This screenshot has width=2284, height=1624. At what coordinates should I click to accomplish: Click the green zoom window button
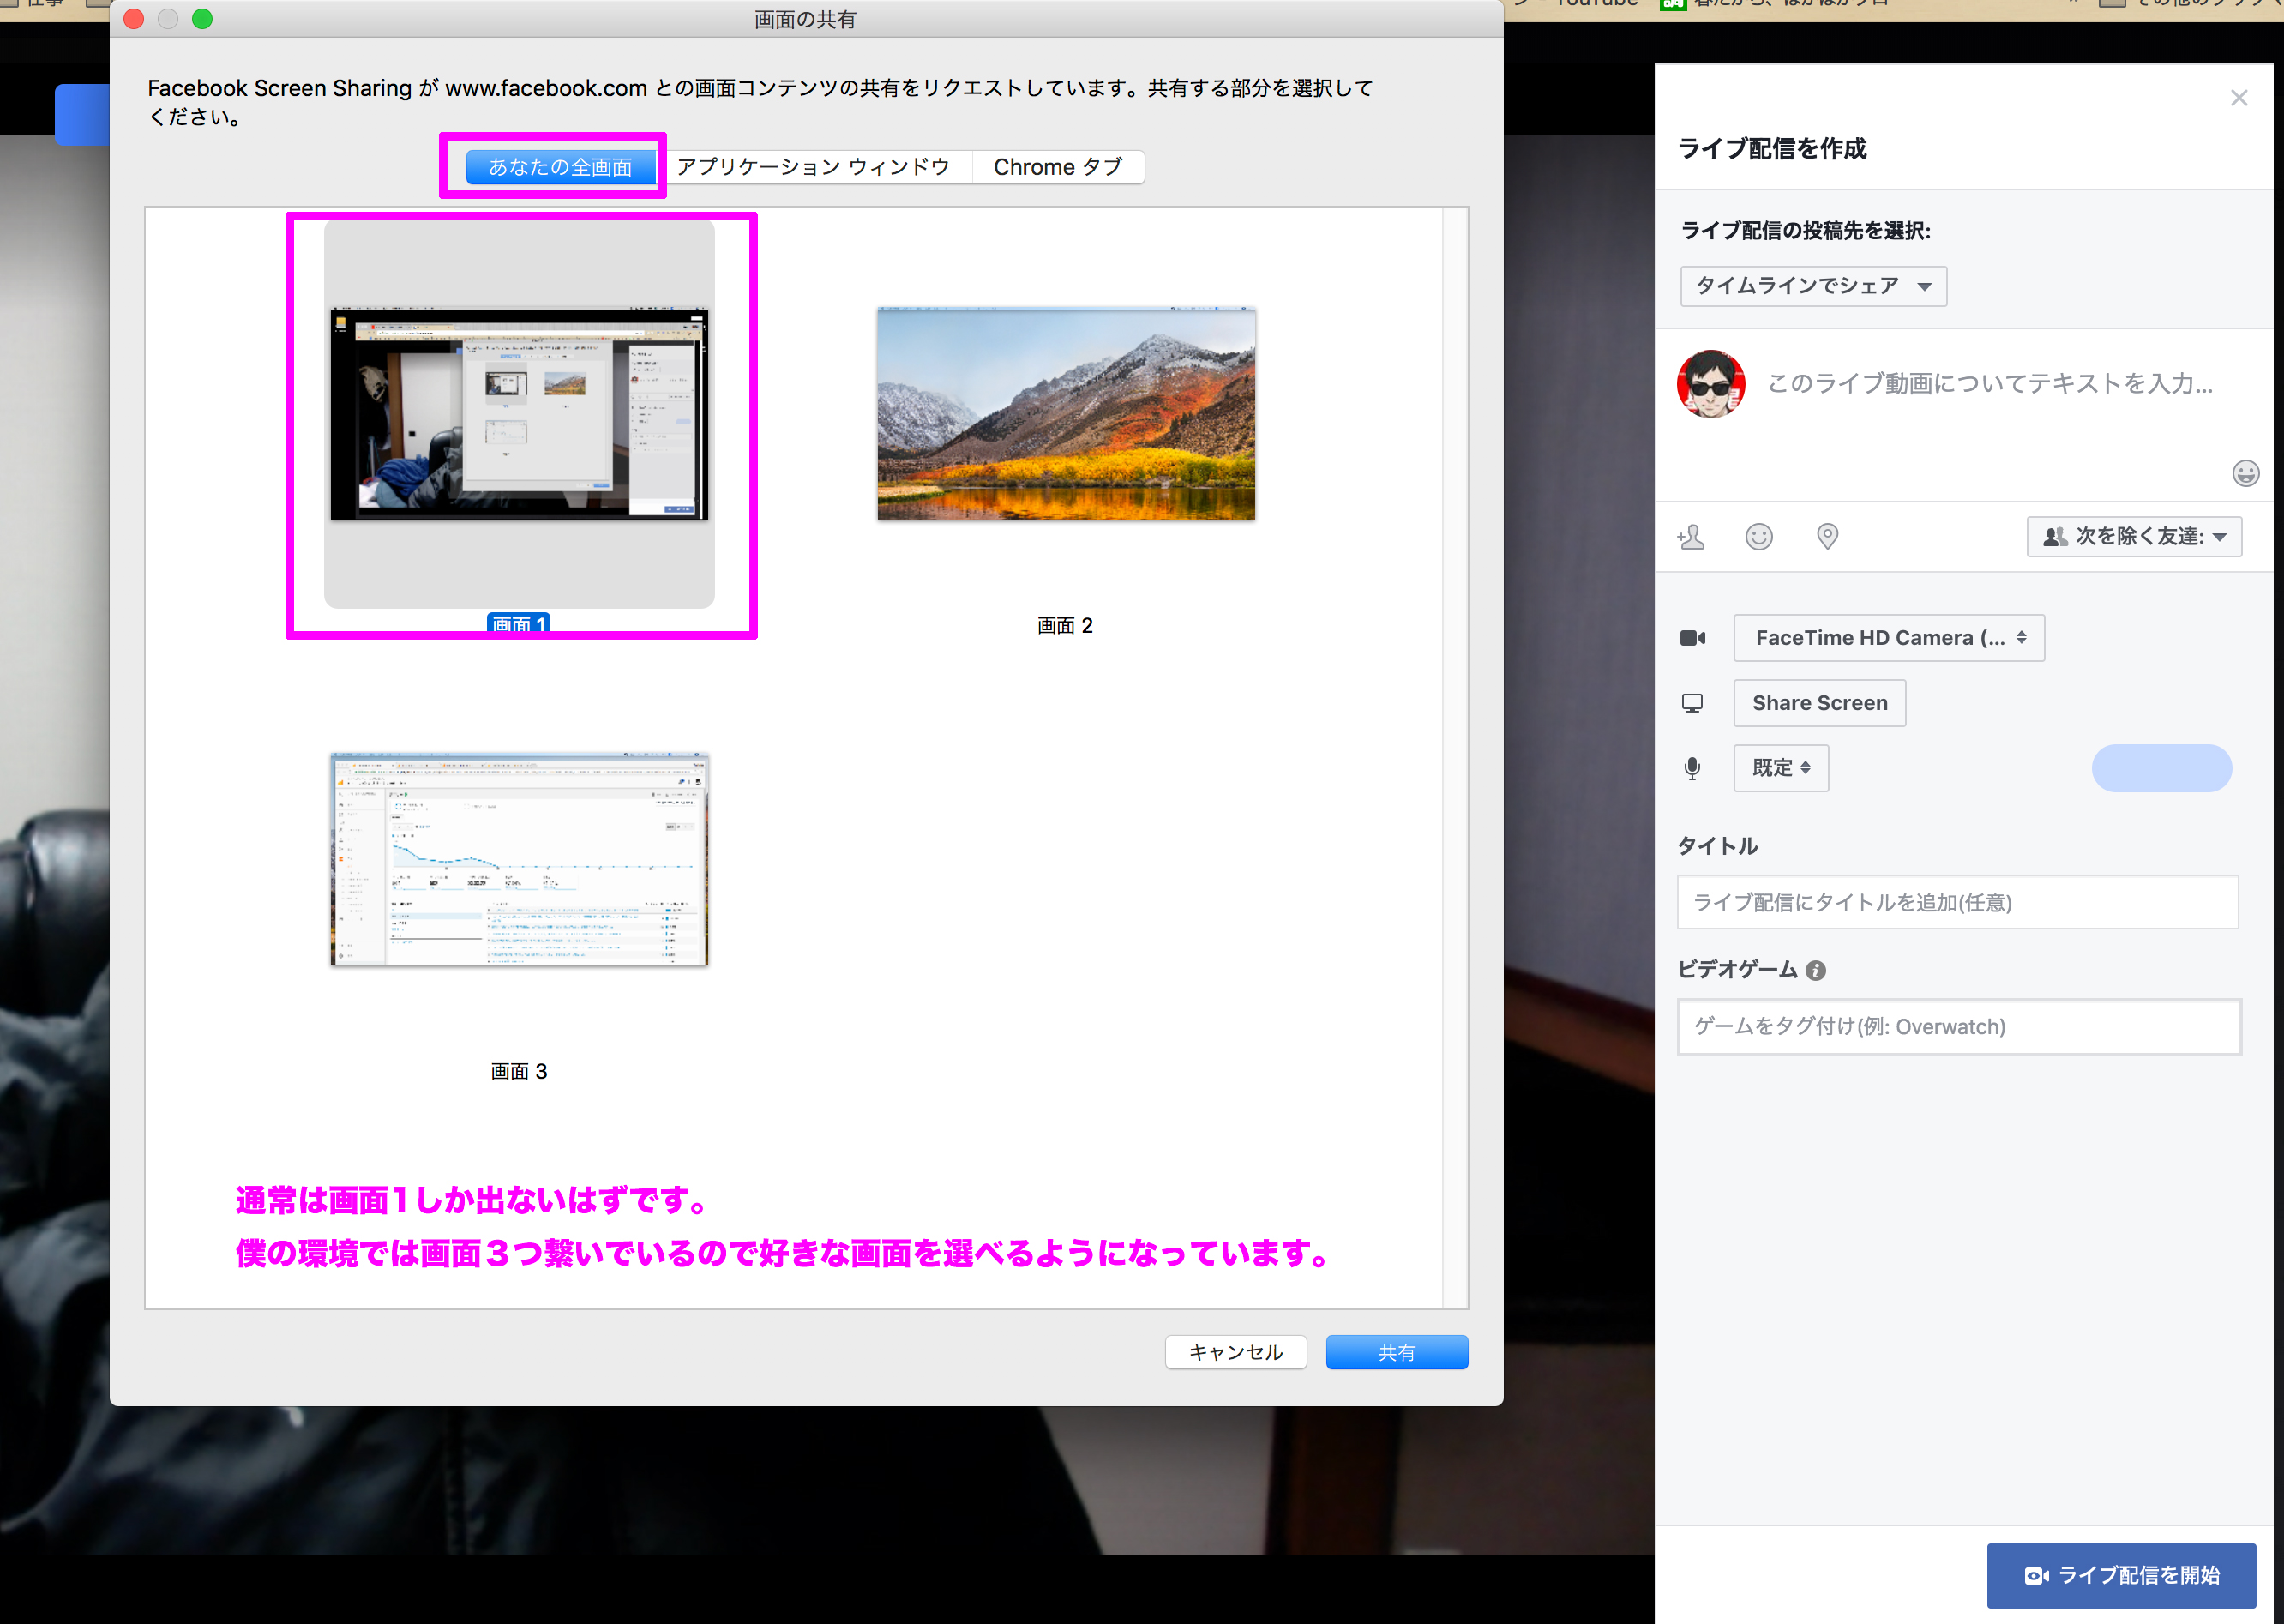click(x=202, y=19)
